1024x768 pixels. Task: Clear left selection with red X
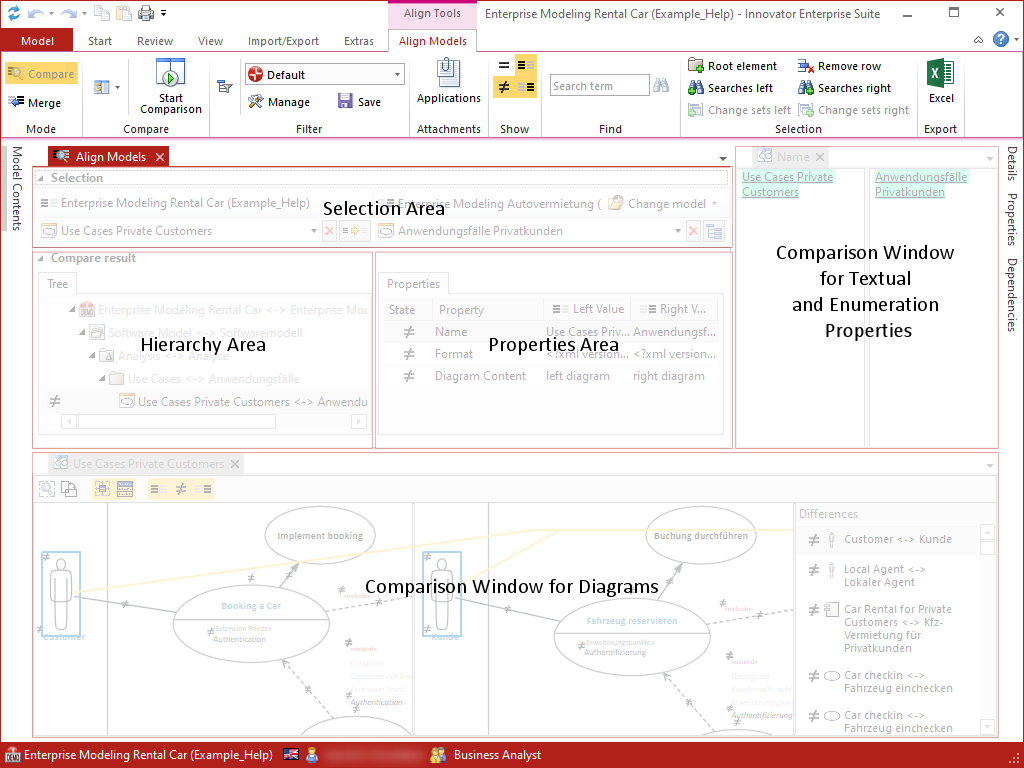point(329,231)
